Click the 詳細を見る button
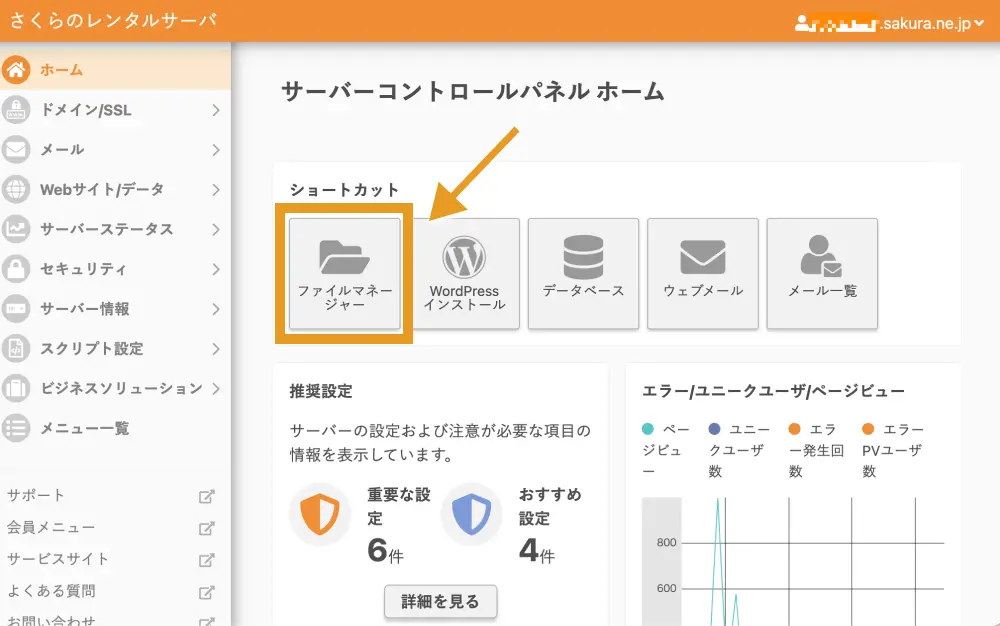This screenshot has width=1000, height=626. 440,602
